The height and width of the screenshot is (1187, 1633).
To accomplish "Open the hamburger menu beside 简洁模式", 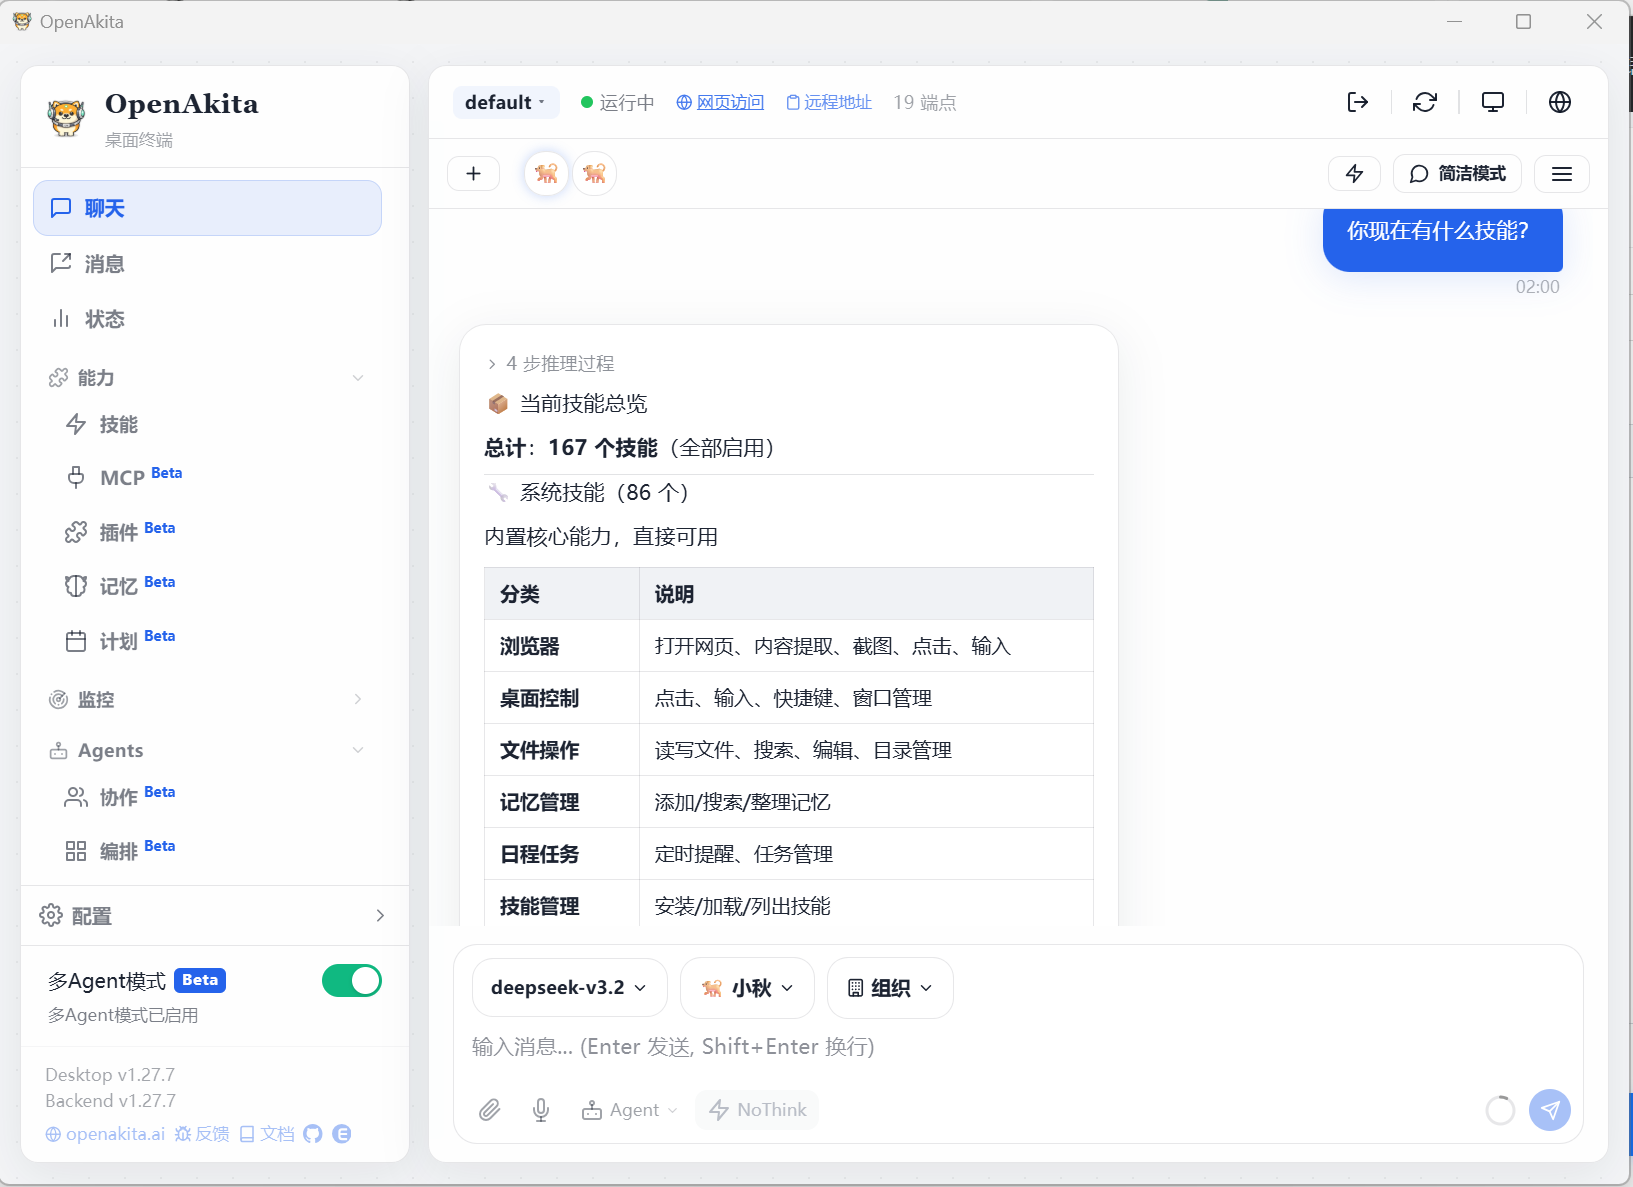I will point(1562,174).
